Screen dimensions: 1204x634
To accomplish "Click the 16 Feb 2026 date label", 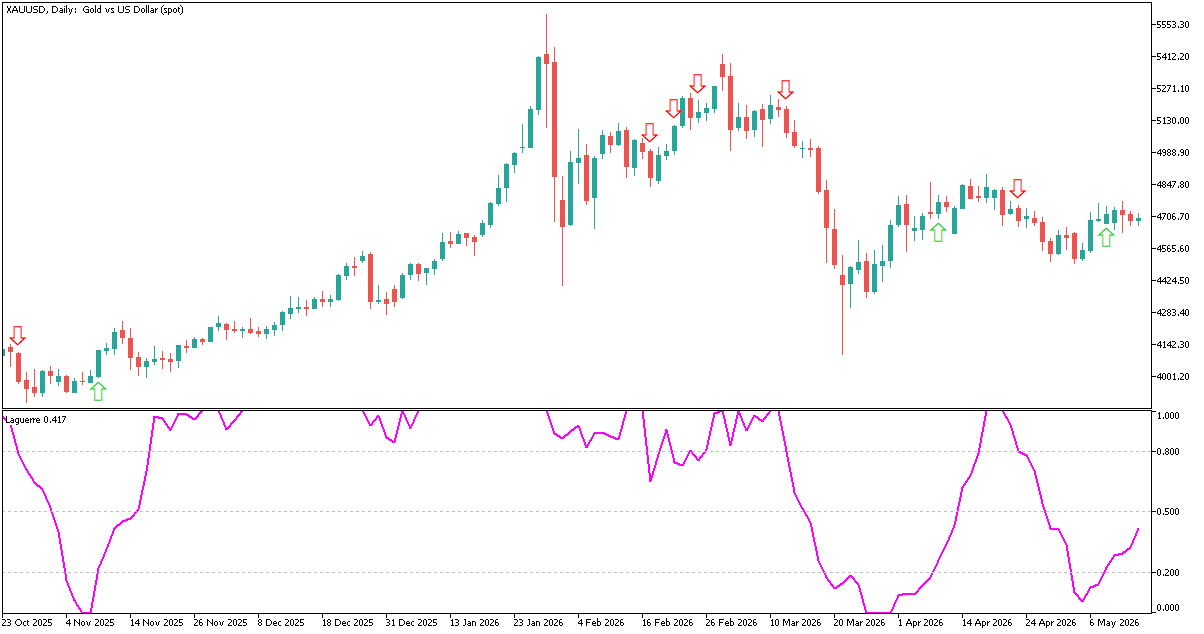I will [x=668, y=622].
